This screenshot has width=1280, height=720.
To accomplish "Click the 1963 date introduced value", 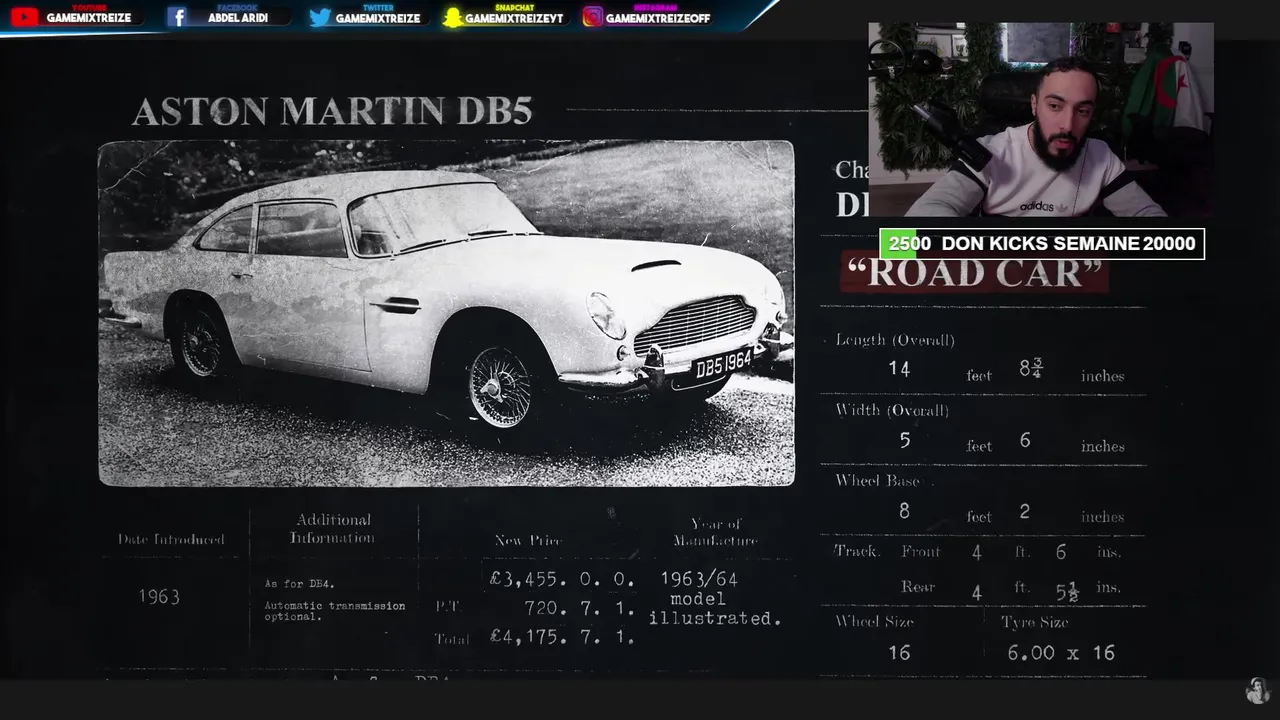I will pyautogui.click(x=159, y=596).
